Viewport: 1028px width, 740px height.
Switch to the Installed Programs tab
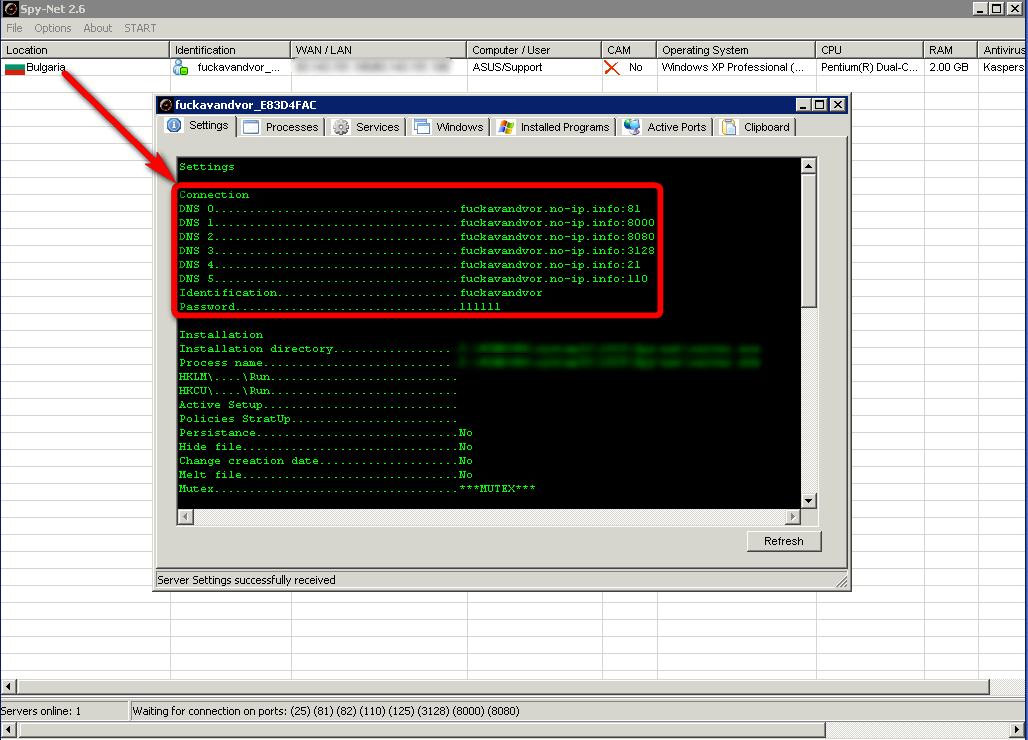click(x=554, y=127)
